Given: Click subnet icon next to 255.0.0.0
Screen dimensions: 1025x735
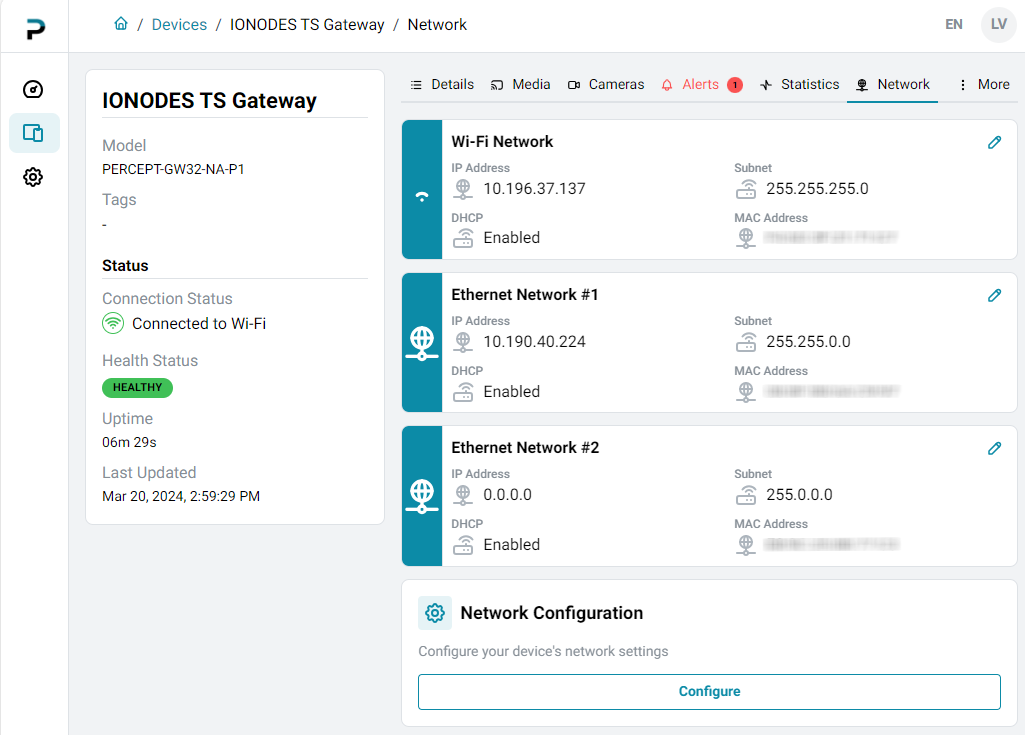Looking at the screenshot, I should click(x=746, y=495).
